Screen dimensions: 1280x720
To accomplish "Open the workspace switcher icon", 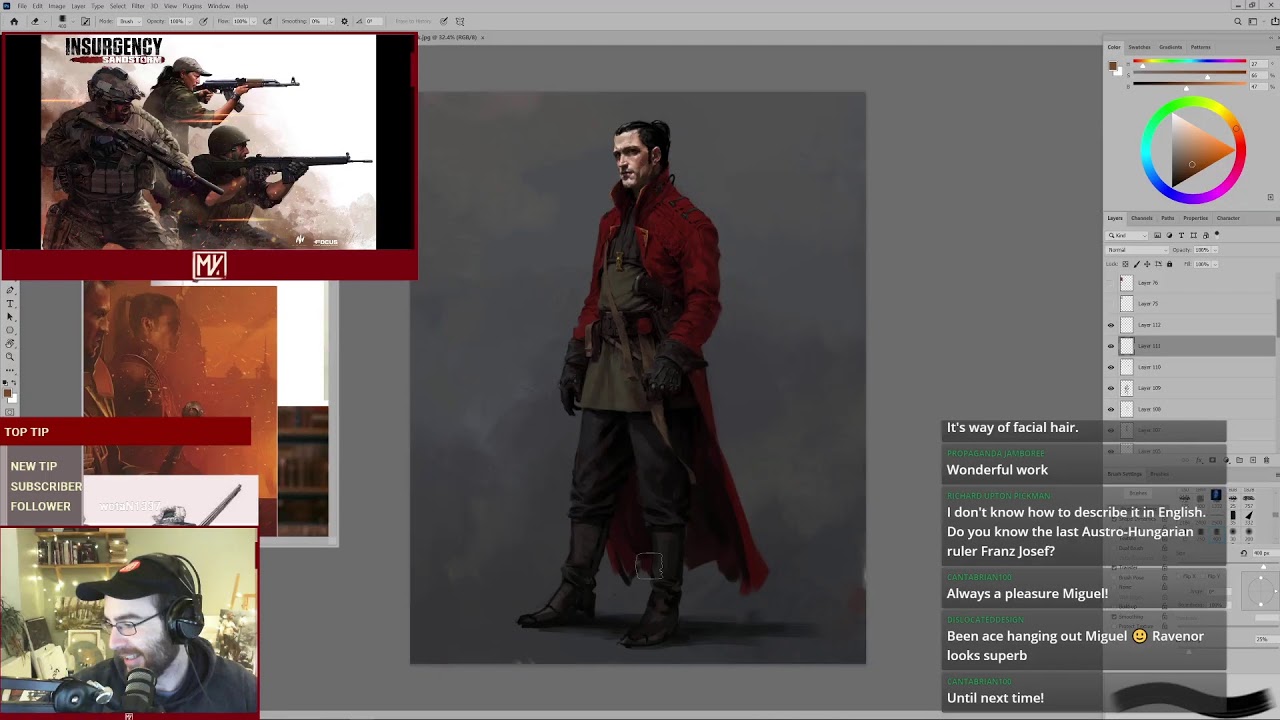I will [1253, 21].
